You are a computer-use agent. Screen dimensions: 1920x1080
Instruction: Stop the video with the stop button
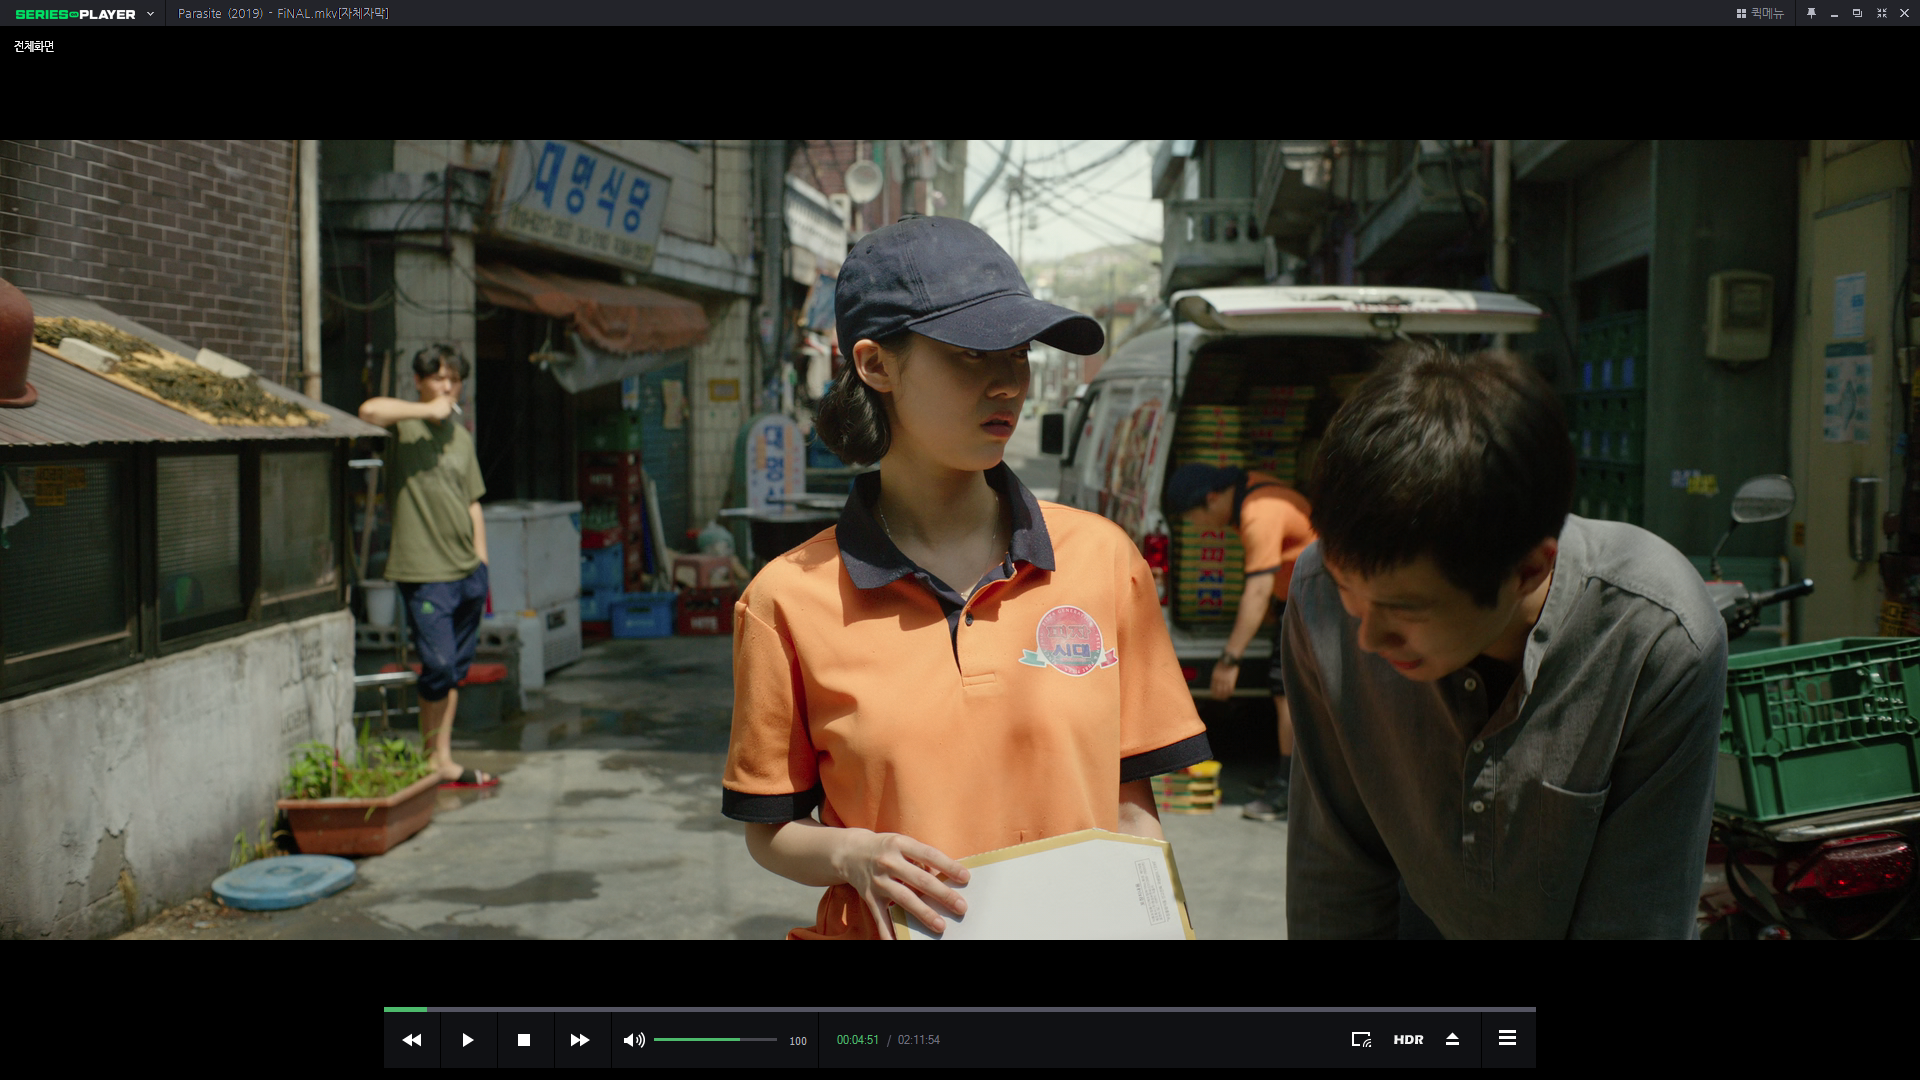tap(523, 1040)
